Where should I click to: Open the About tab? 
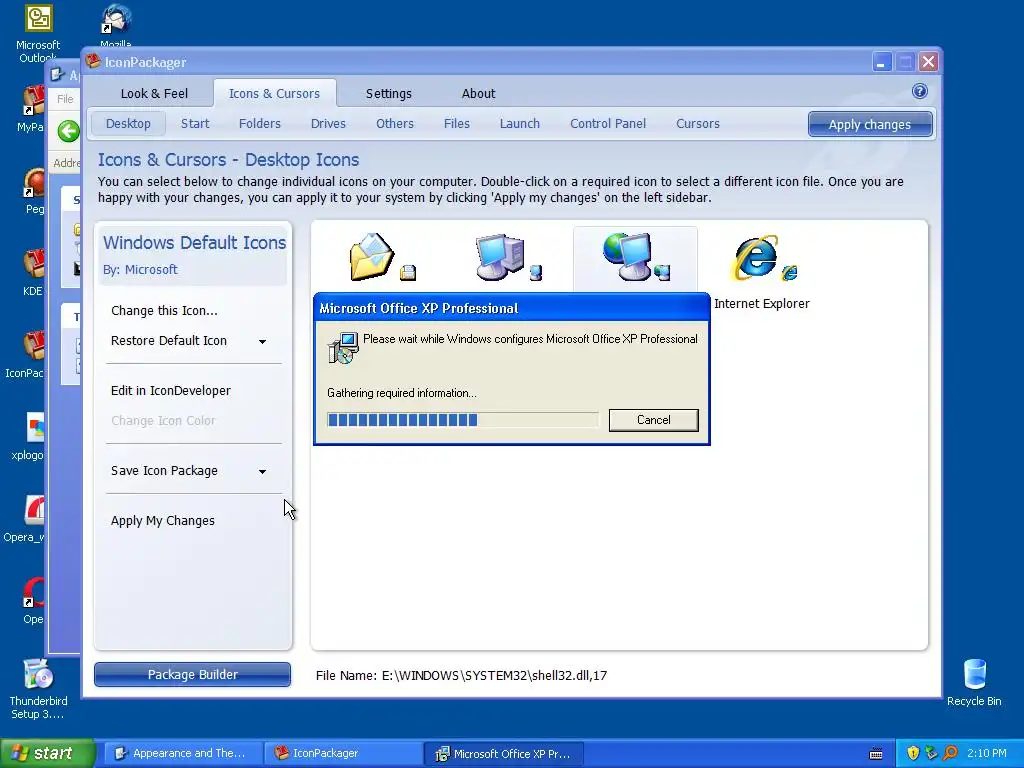[x=478, y=93]
